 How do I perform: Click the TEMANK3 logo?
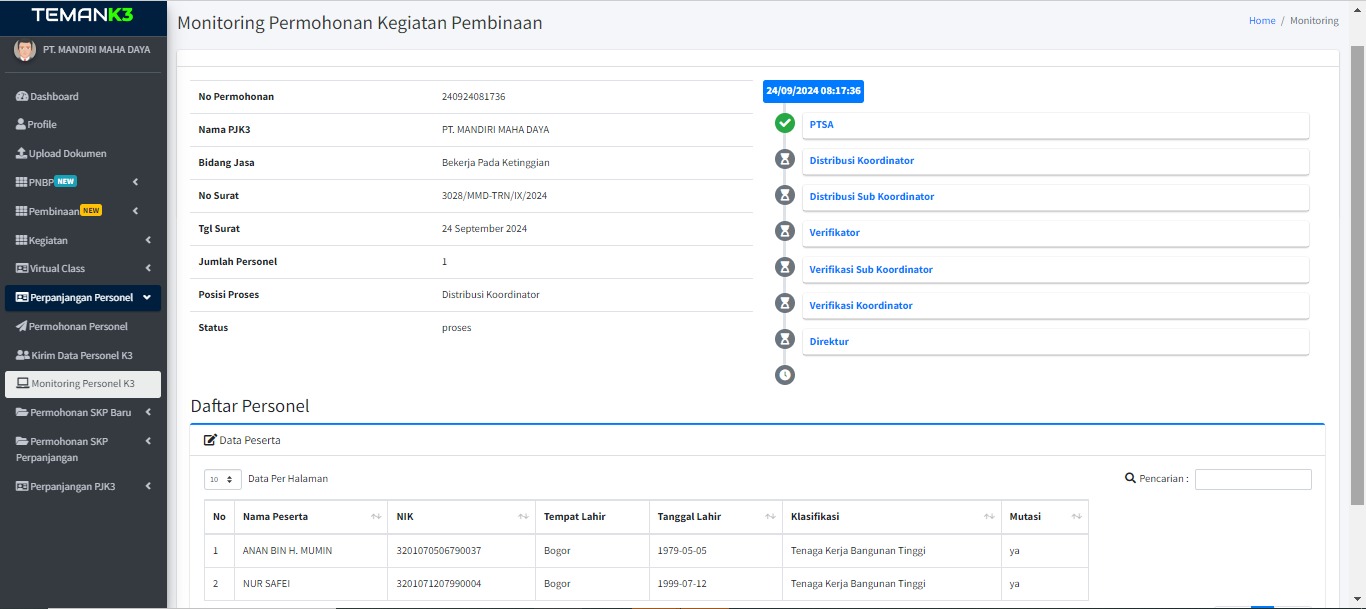(x=83, y=15)
